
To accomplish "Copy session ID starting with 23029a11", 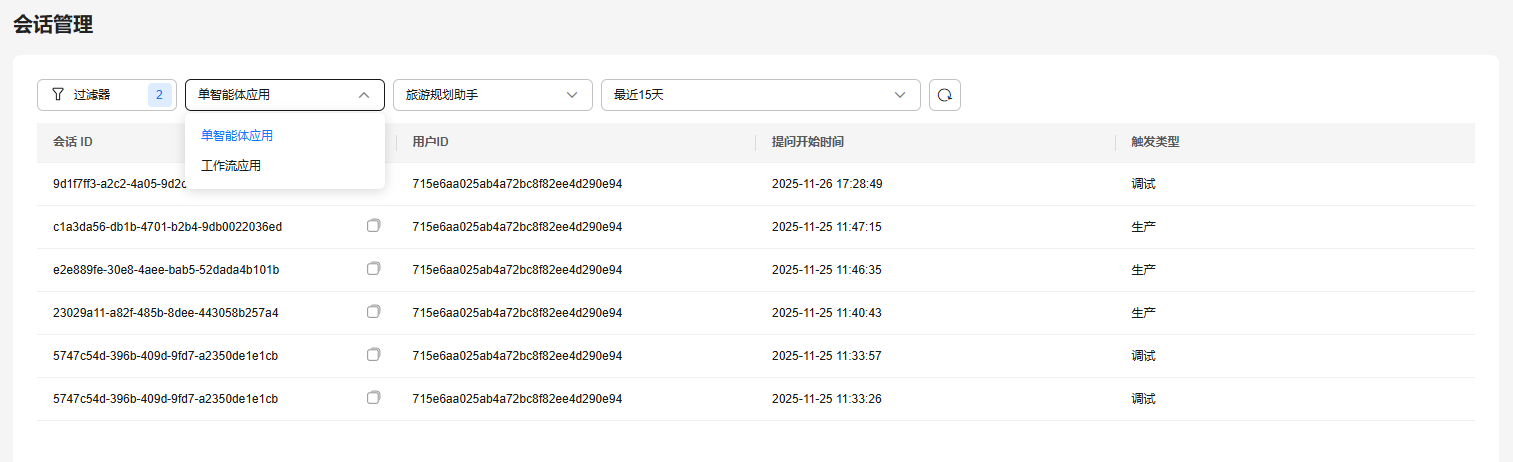I will (x=374, y=312).
